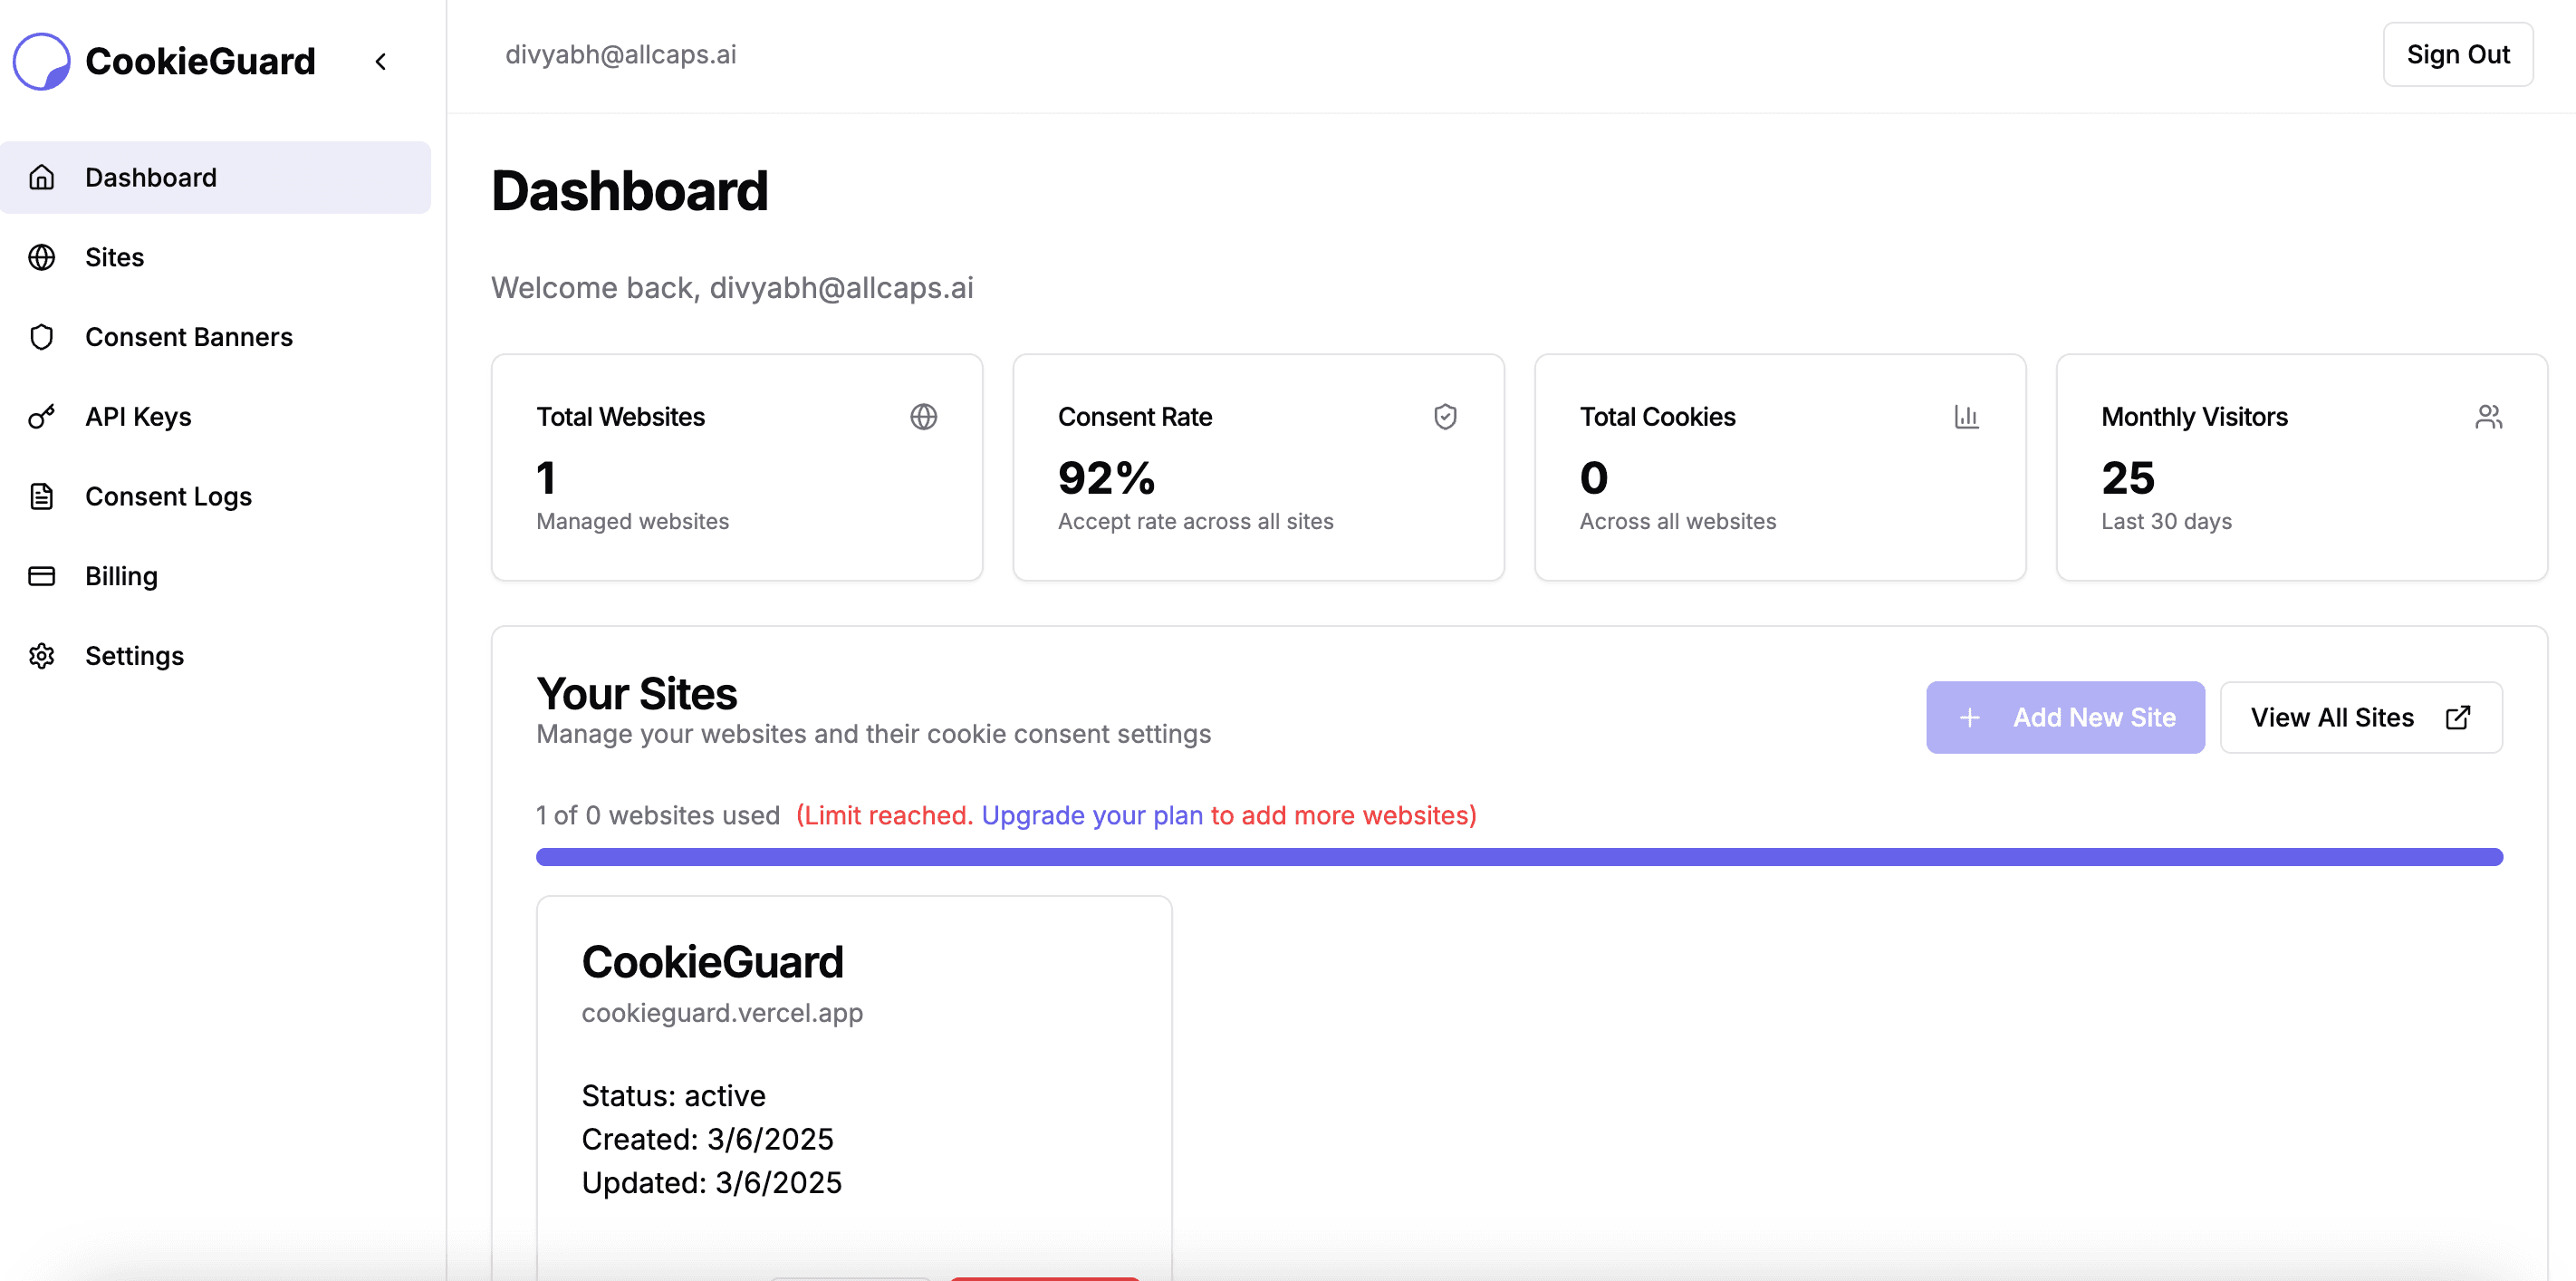Open Consent Banners section
The height and width of the screenshot is (1281, 2576).
click(x=215, y=337)
